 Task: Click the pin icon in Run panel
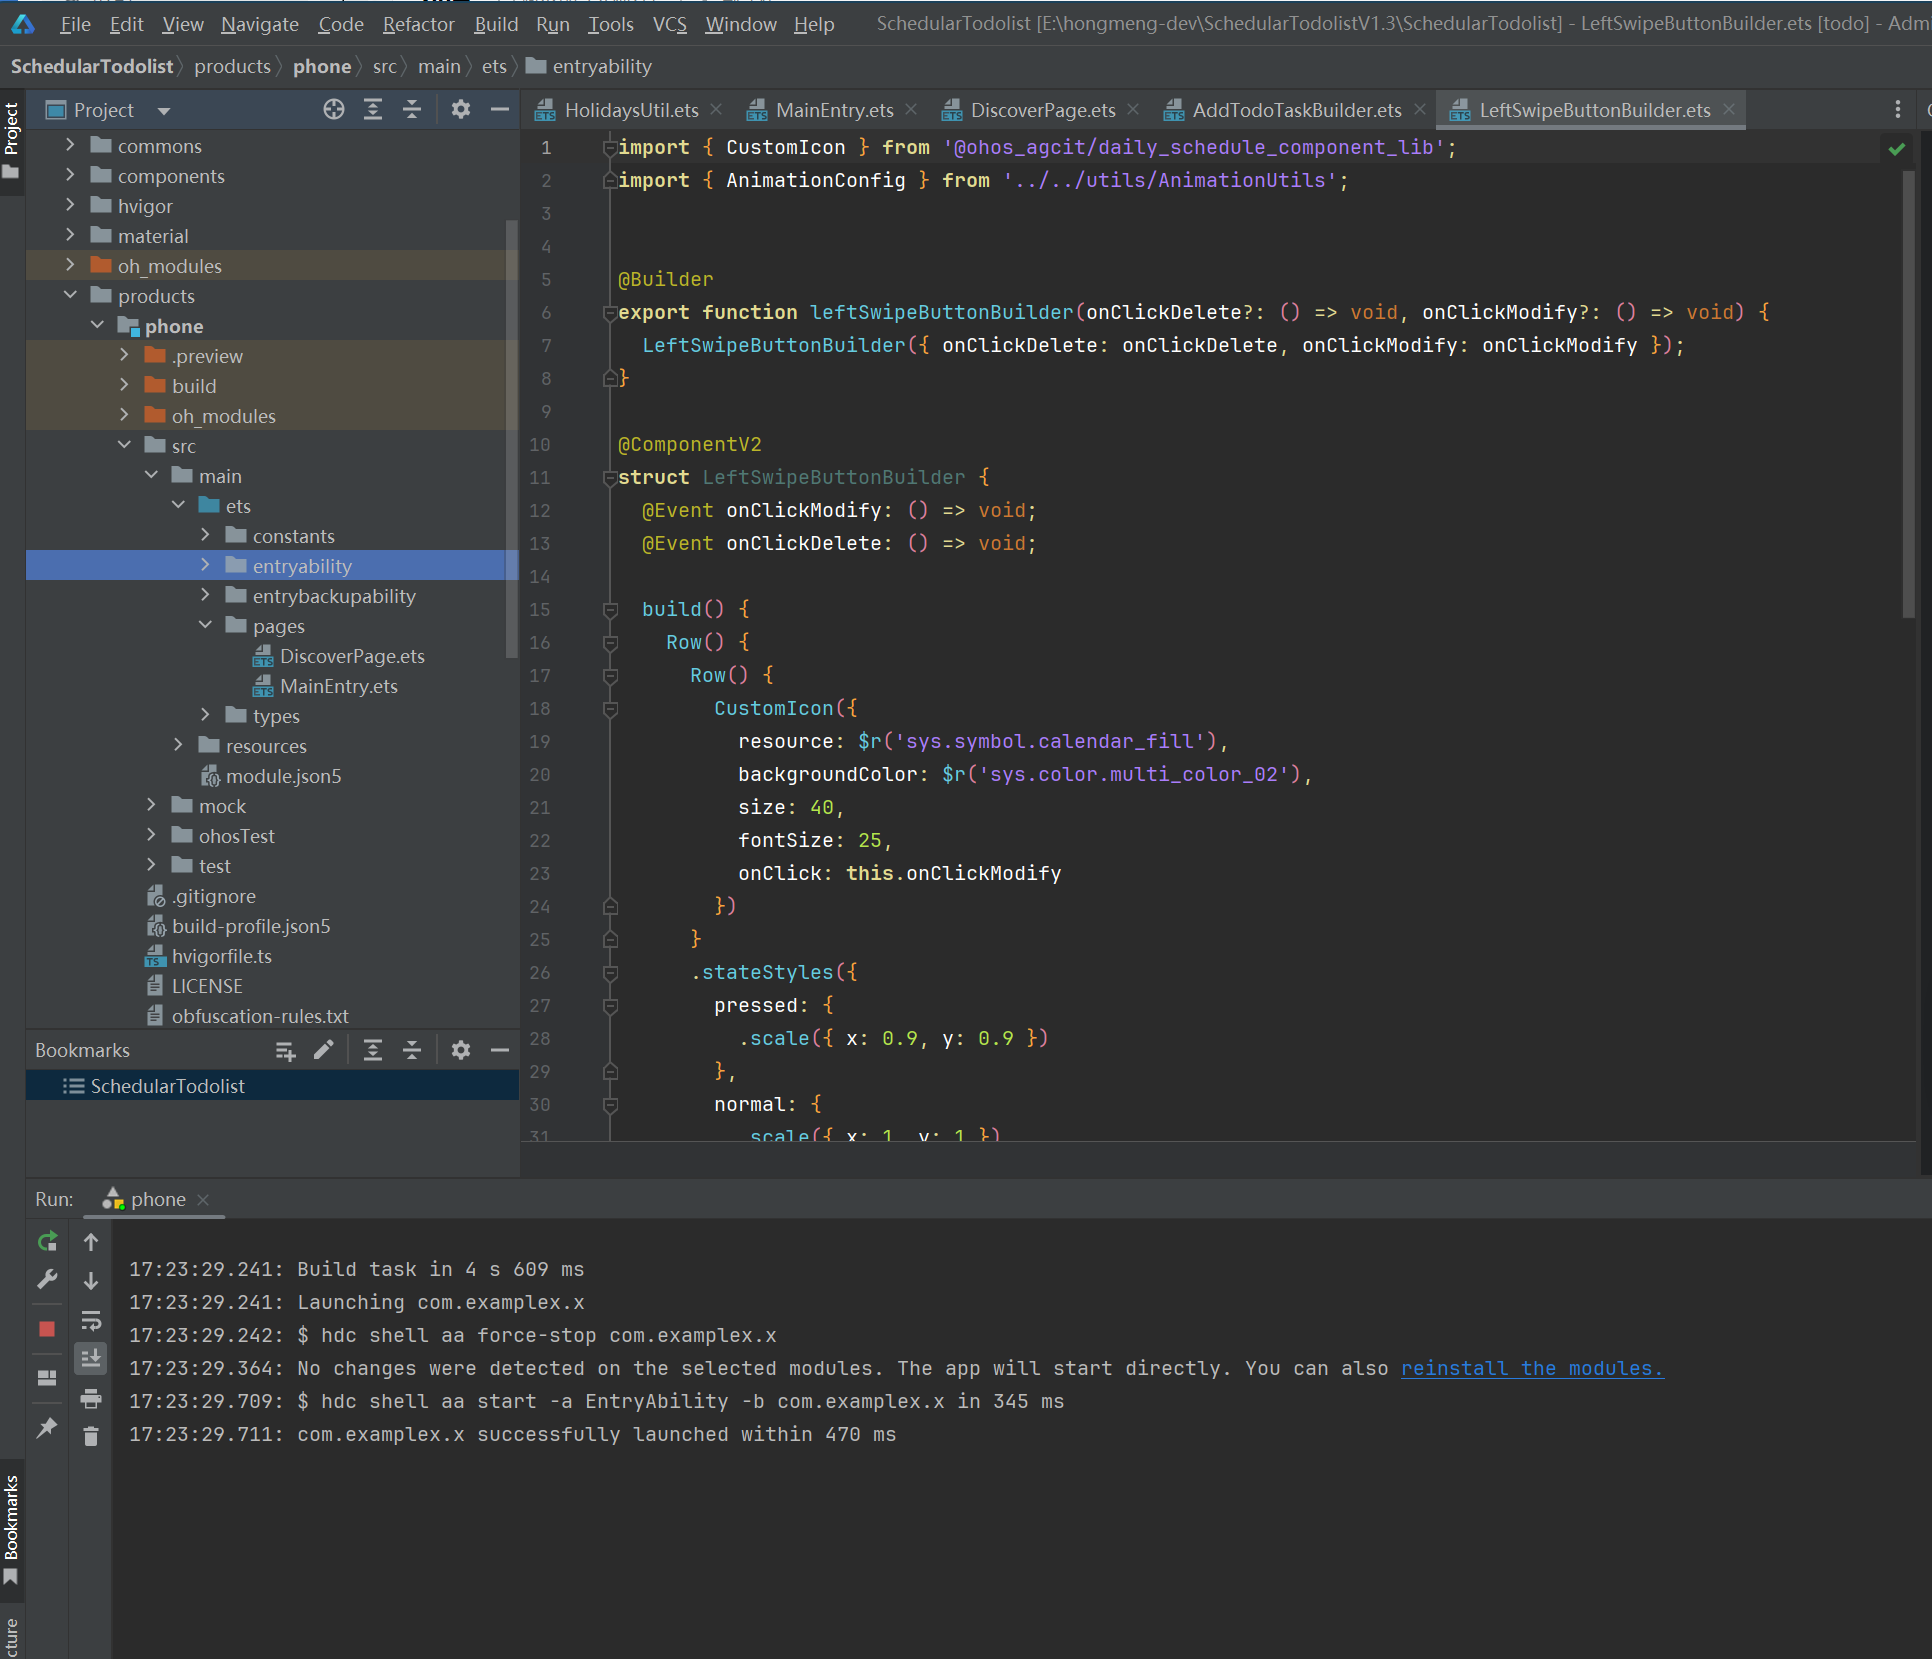[47, 1427]
